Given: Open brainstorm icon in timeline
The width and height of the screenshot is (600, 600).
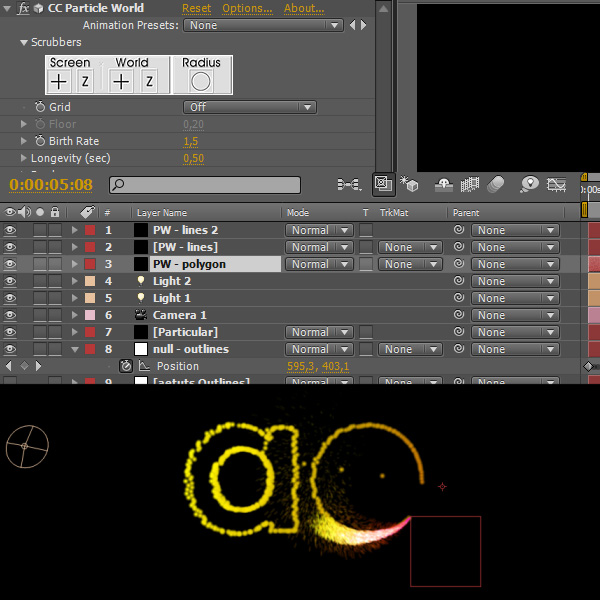Looking at the screenshot, I should pyautogui.click(x=530, y=184).
